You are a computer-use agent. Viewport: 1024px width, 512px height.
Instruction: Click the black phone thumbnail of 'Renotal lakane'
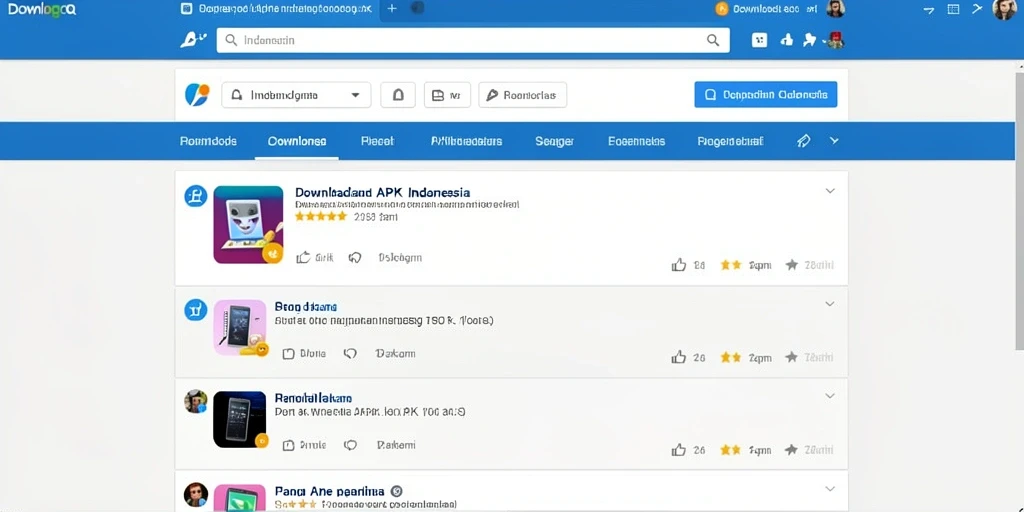pos(240,419)
